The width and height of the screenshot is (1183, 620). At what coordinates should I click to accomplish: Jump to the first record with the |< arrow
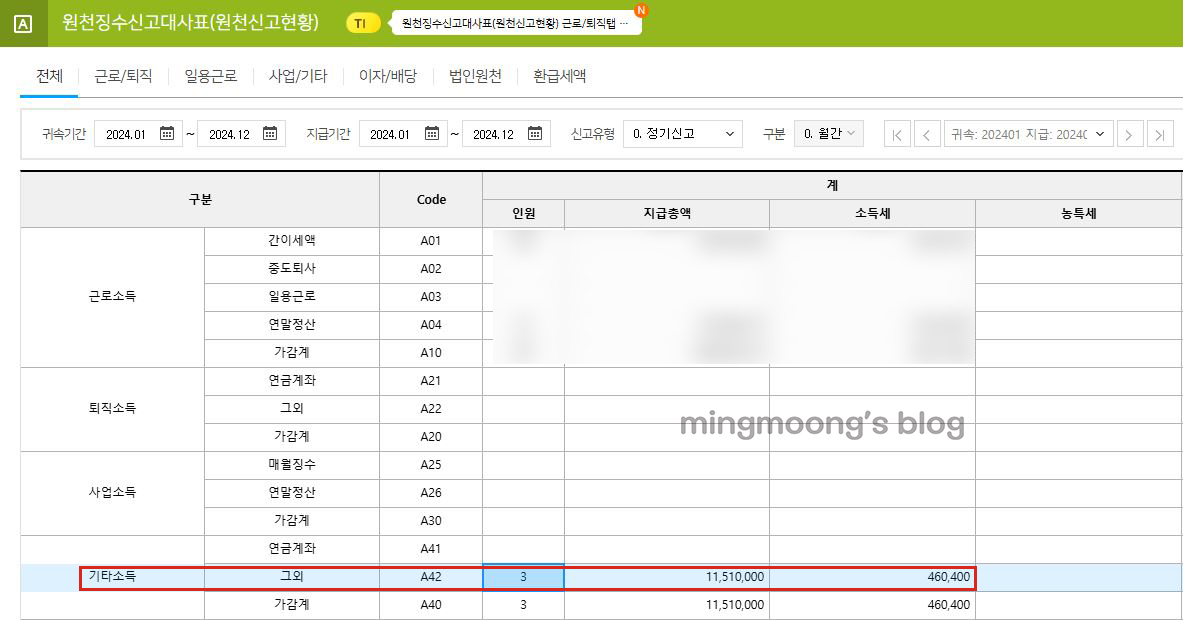pyautogui.click(x=897, y=133)
